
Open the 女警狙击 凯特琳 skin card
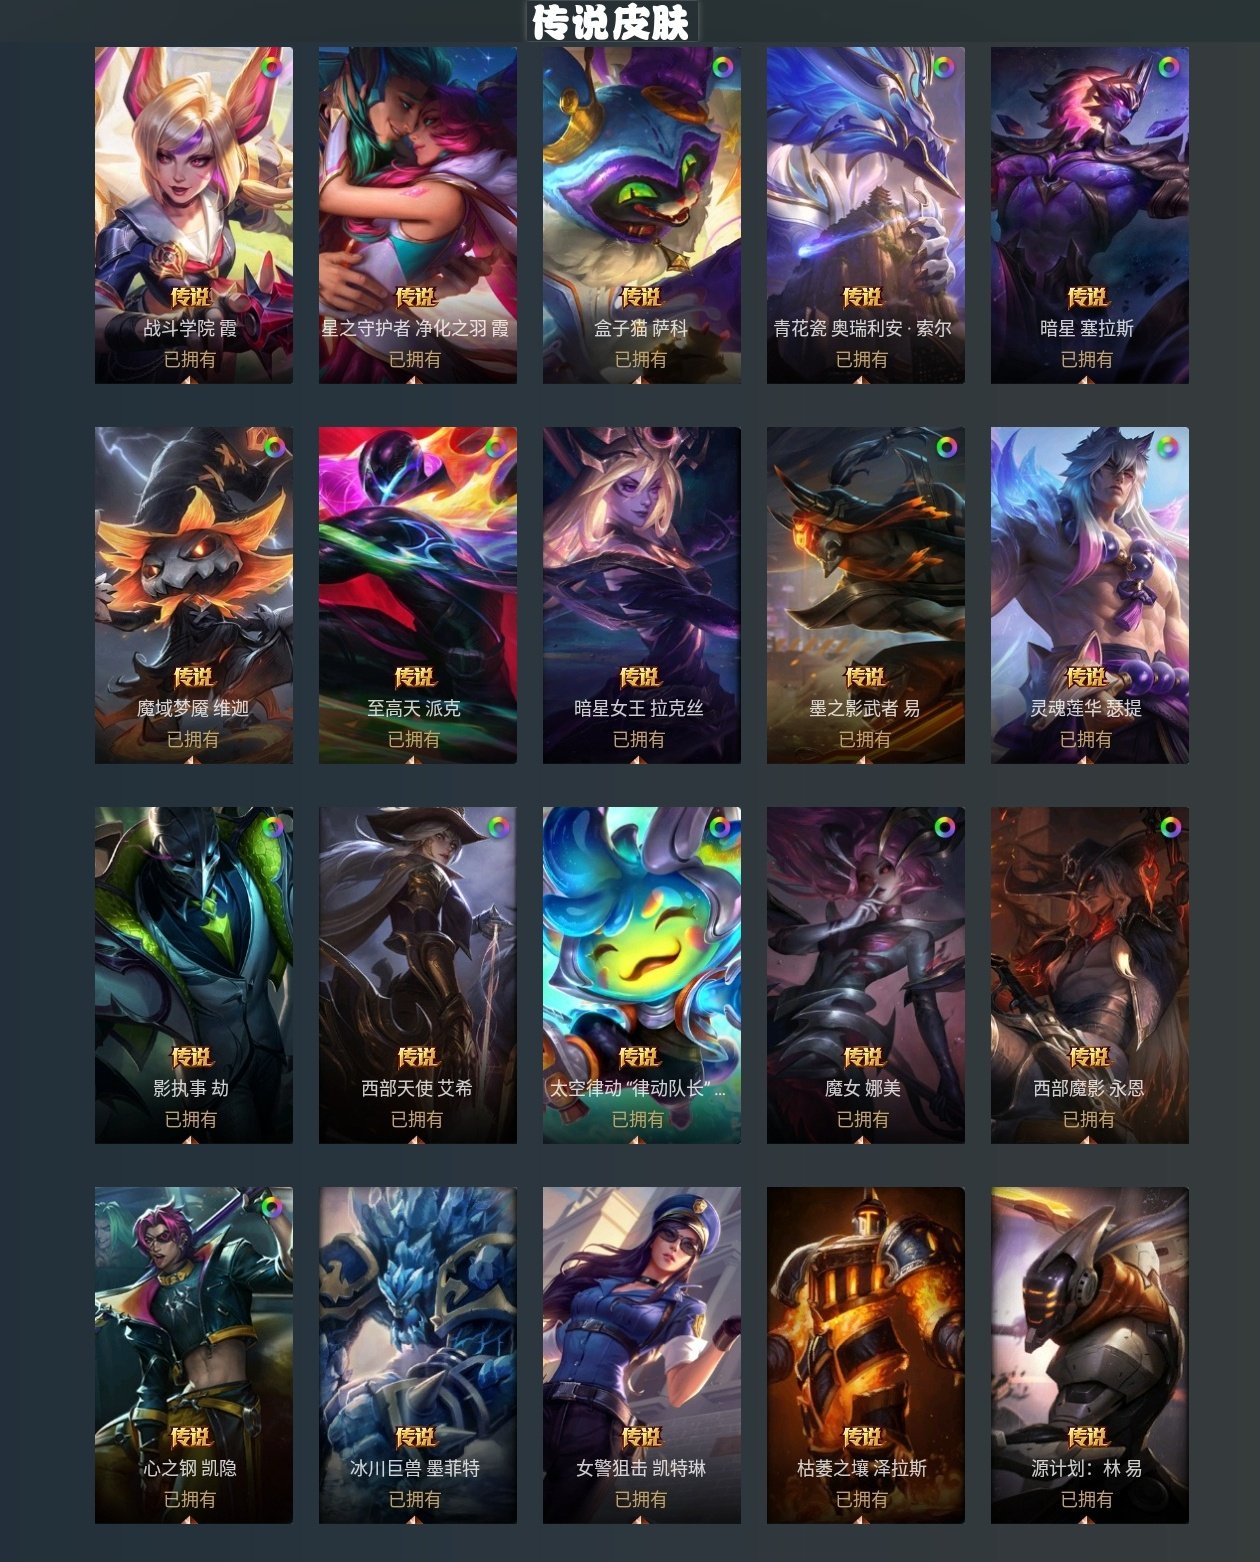pos(642,1355)
